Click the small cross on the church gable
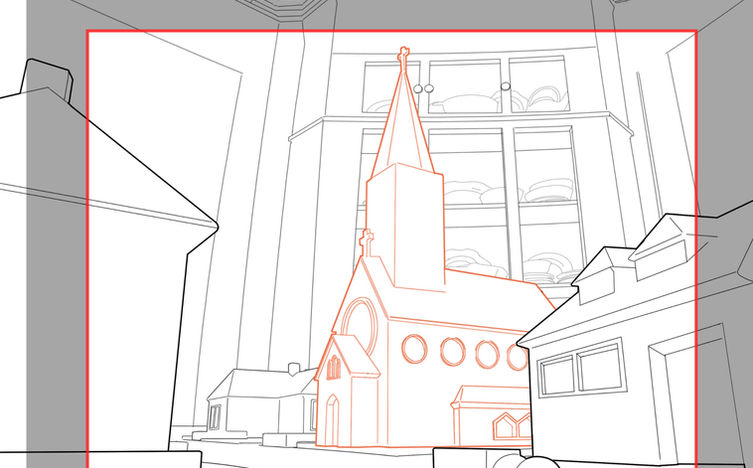753x468 pixels. point(367,242)
